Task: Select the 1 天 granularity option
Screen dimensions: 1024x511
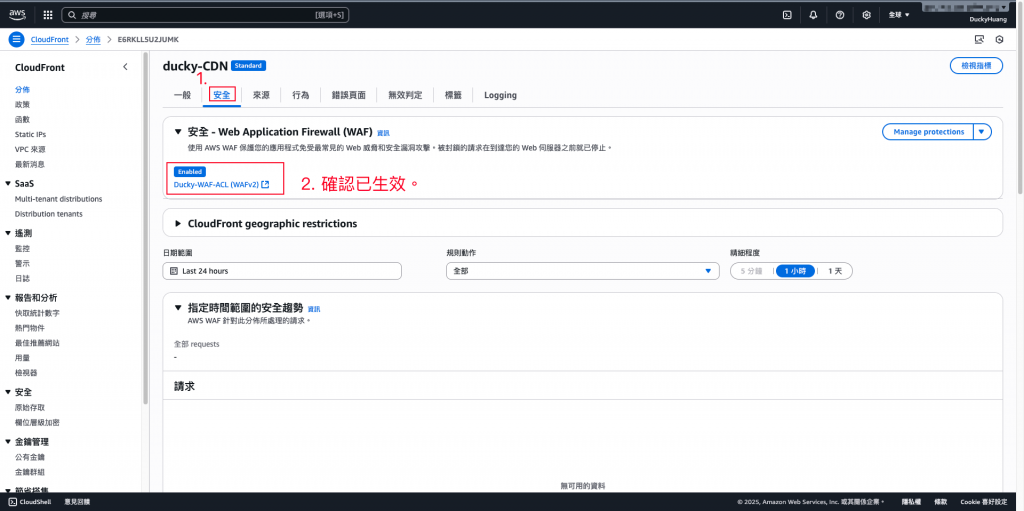Action: pos(835,271)
